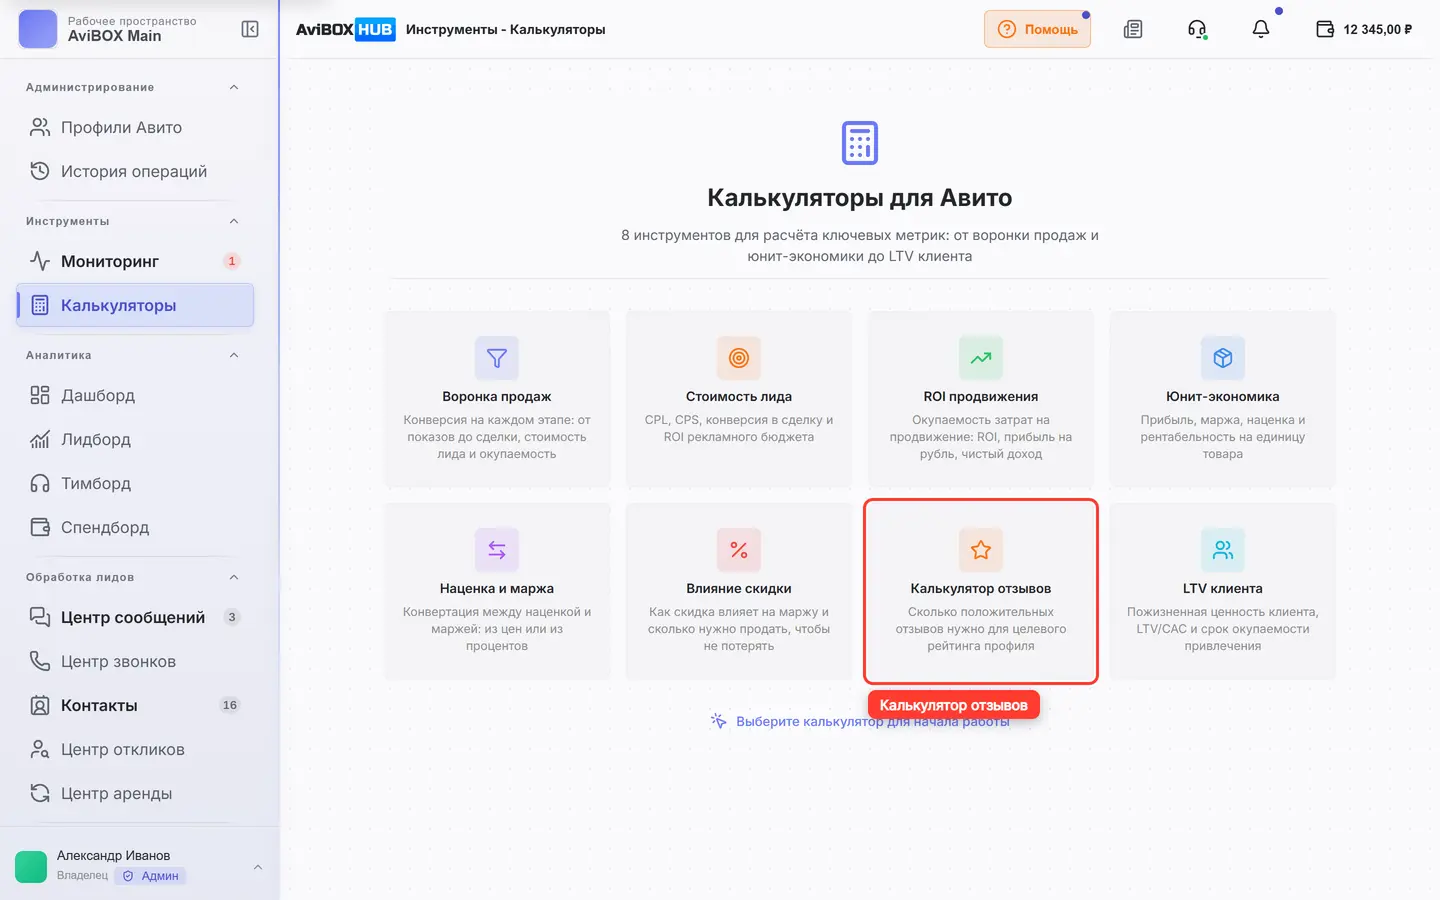The width and height of the screenshot is (1440, 900).
Task: Collapse the sidebar panel icon
Action: [x=250, y=29]
